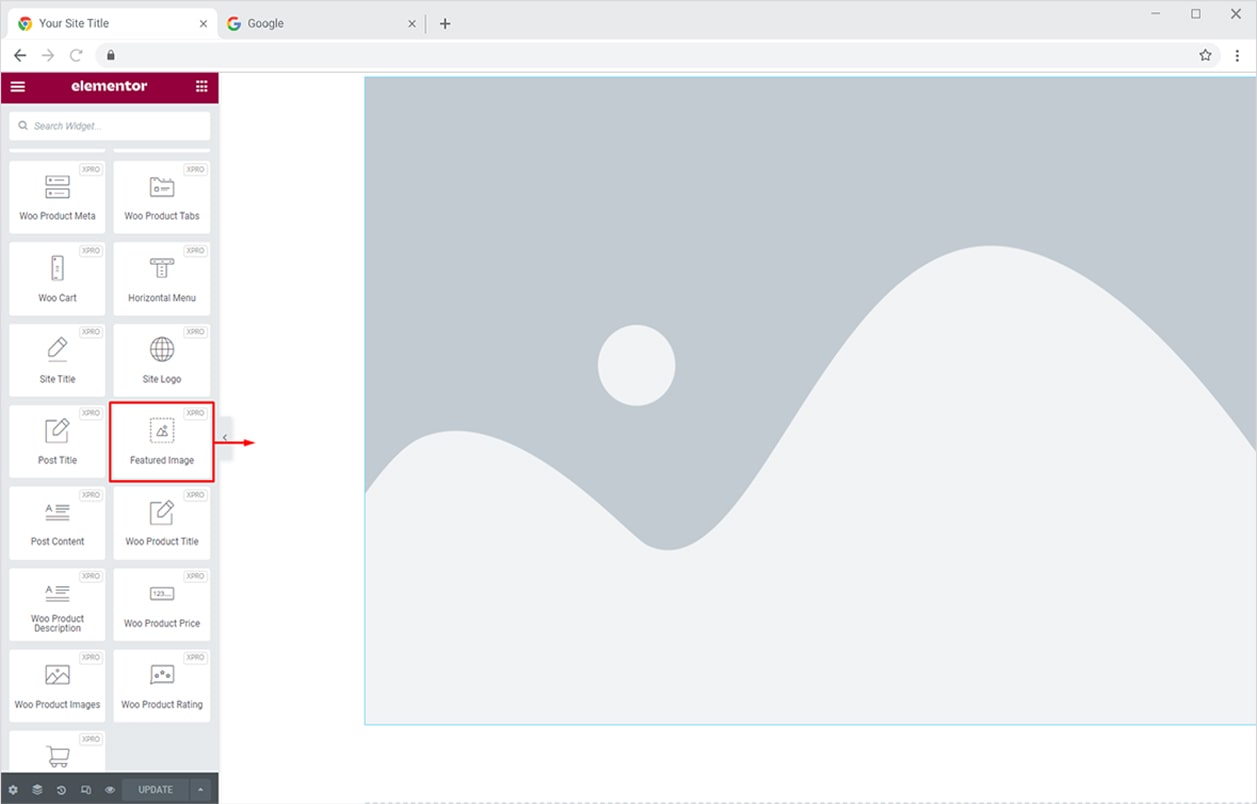The width and height of the screenshot is (1257, 804).
Task: Open Elementor page settings gear
Action: coord(13,790)
